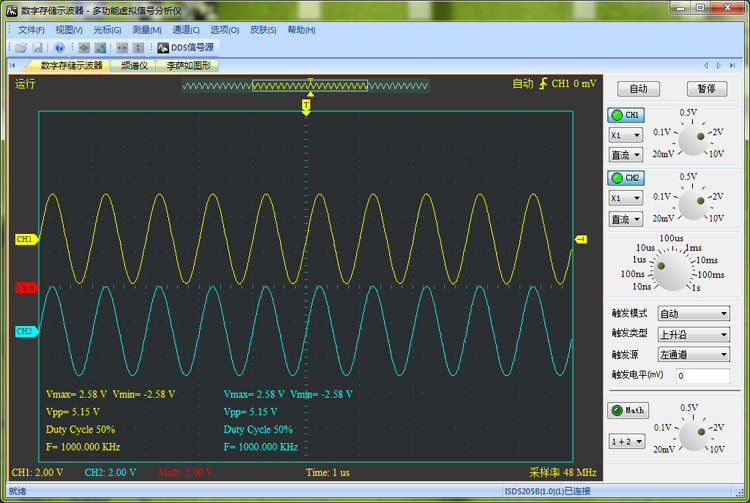Open the 触发模式 trigger mode dropdown
The image size is (750, 503).
[692, 314]
